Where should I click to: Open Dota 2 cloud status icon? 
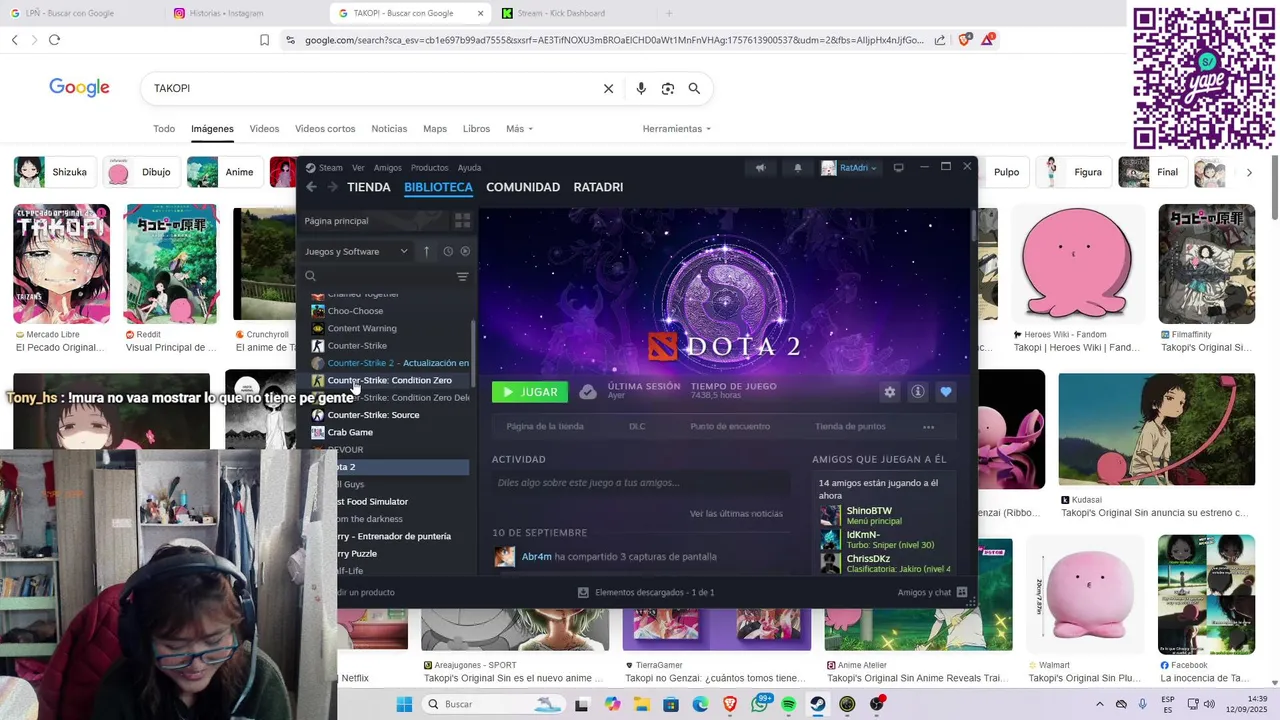[x=588, y=392]
